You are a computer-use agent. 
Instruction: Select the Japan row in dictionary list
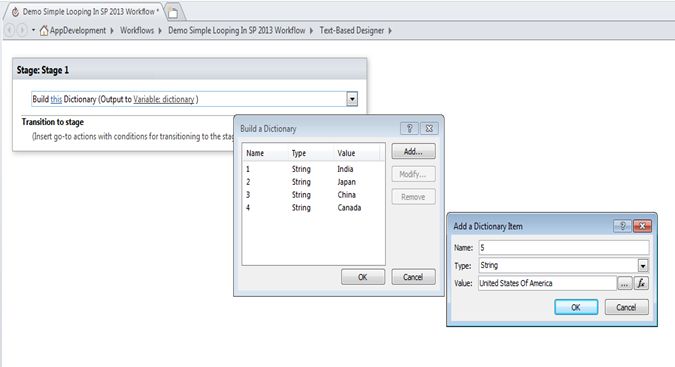click(x=313, y=182)
